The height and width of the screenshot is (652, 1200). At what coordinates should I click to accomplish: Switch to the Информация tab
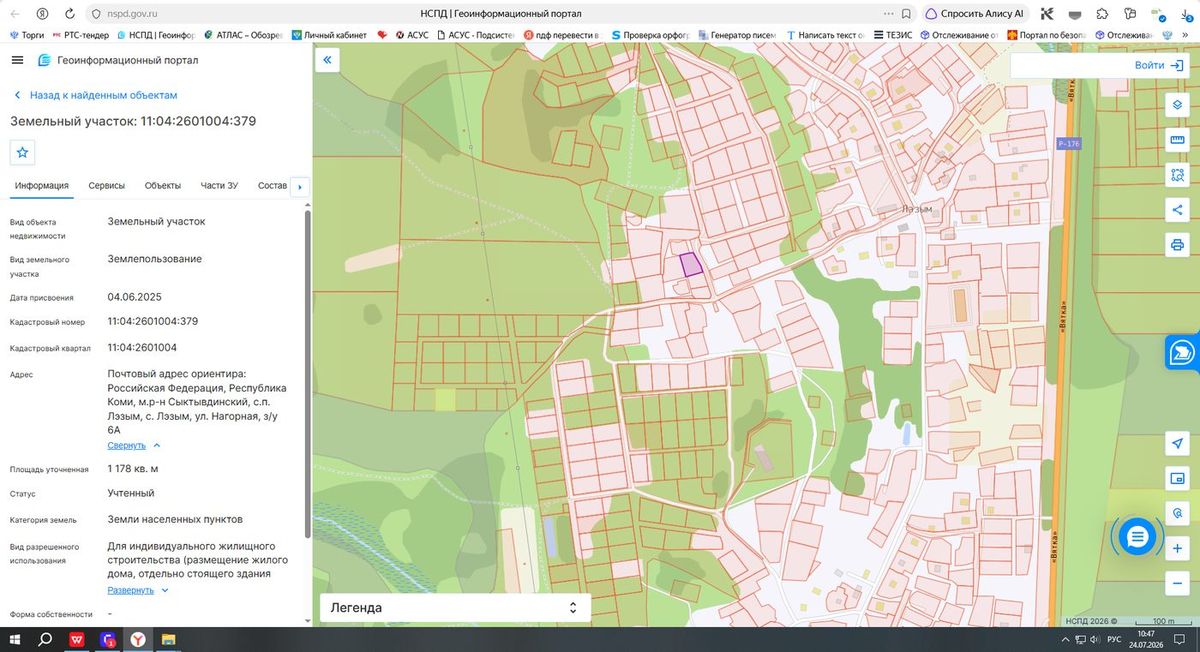point(42,186)
